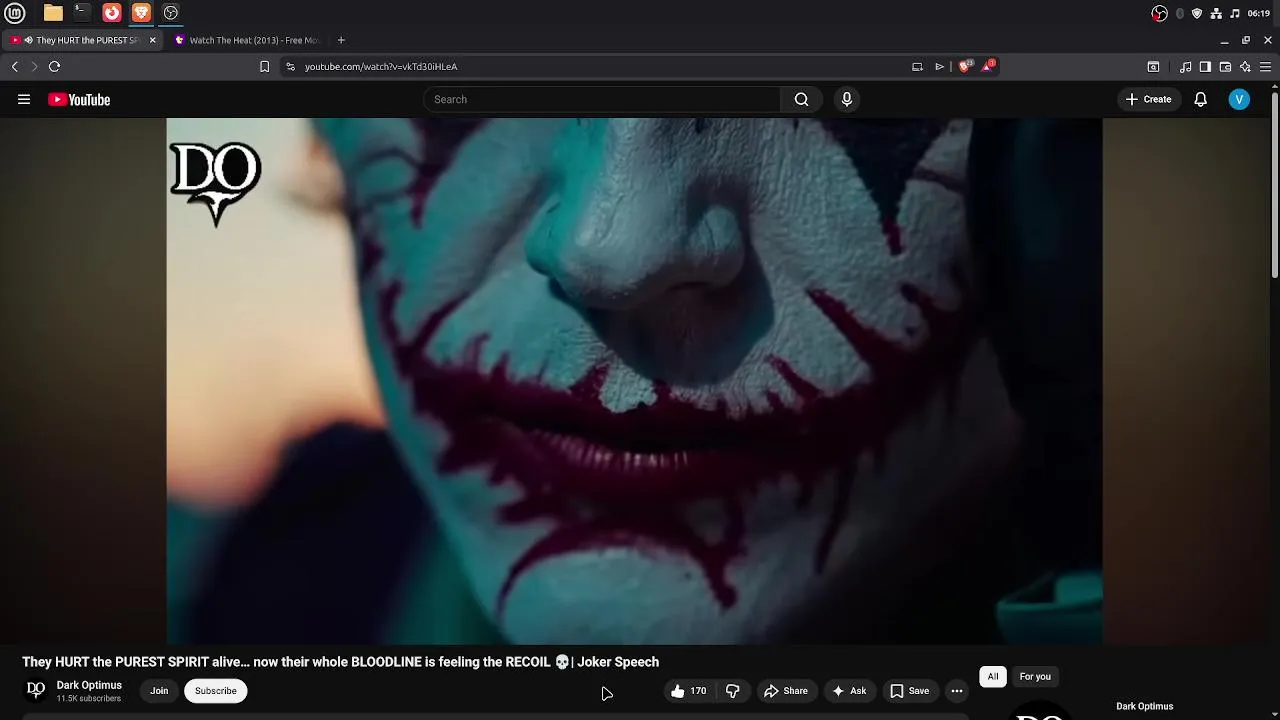The image size is (1280, 720).
Task: Click the DO watermark on the video
Action: [x=215, y=184]
